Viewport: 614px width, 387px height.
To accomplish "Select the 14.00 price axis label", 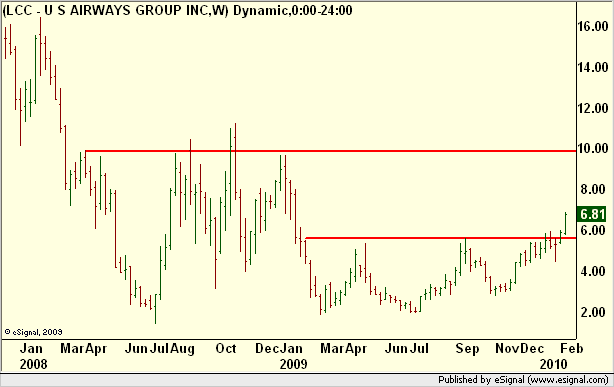I will coord(593,67).
